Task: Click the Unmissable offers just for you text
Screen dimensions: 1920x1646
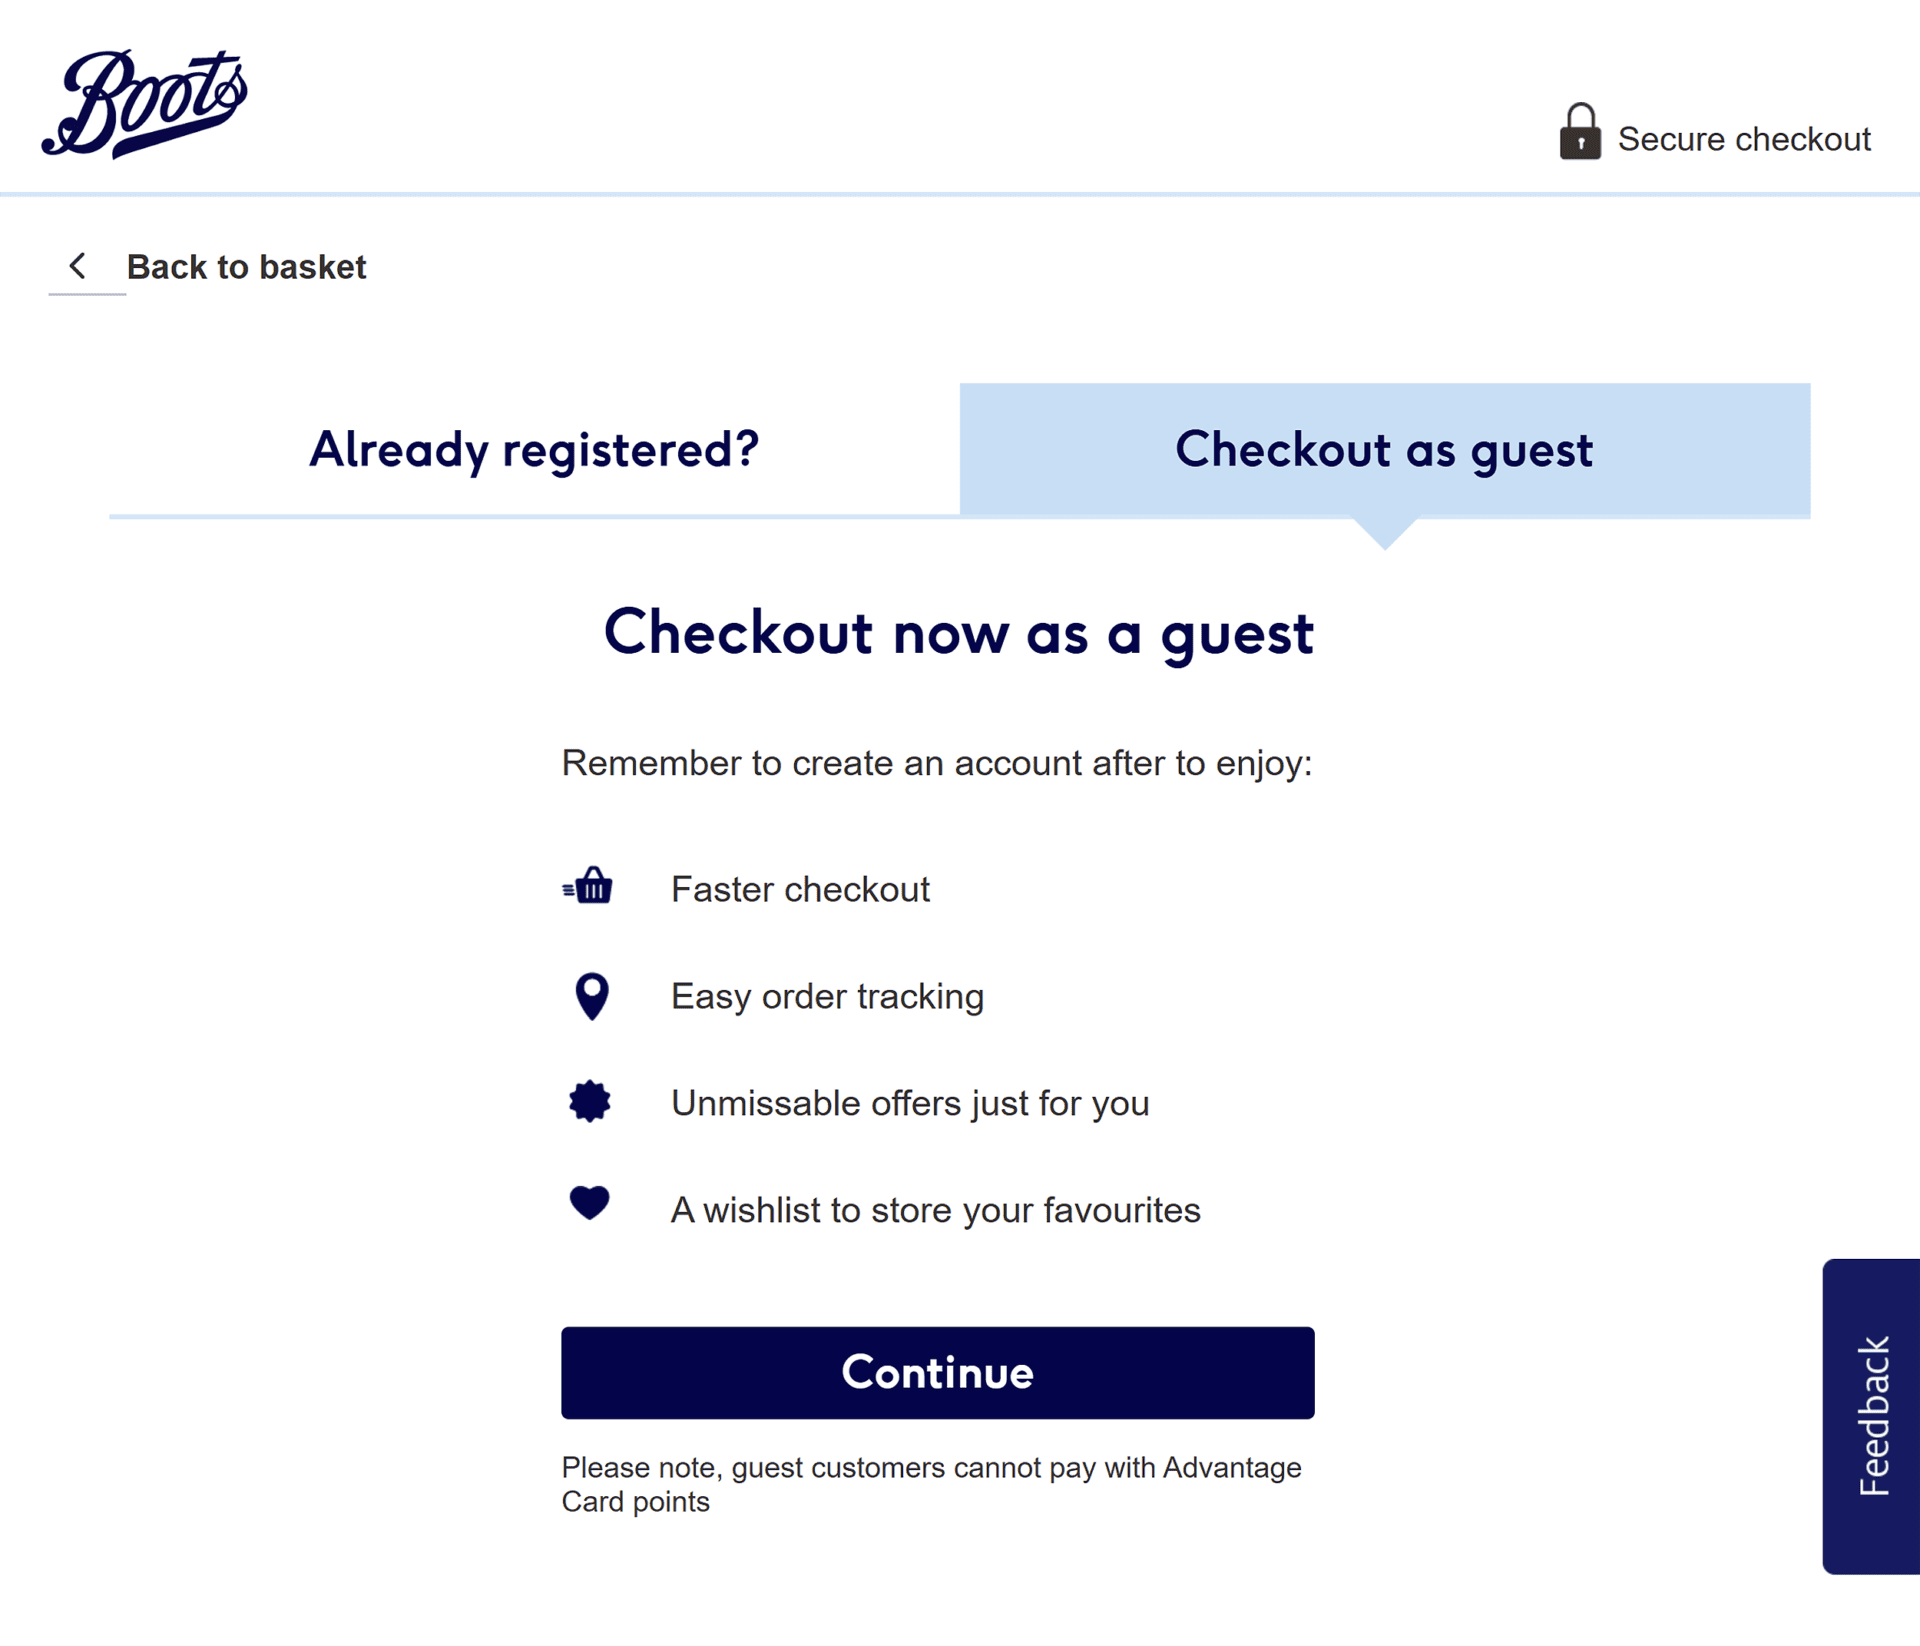Action: (x=910, y=1103)
